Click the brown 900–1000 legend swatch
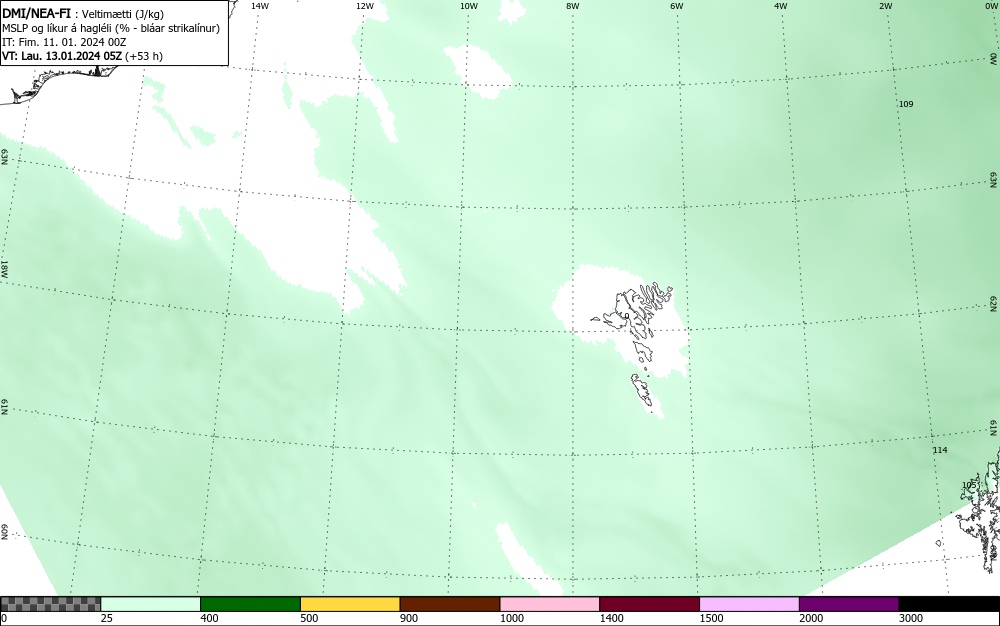Image resolution: width=1000 pixels, height=626 pixels. click(450, 604)
